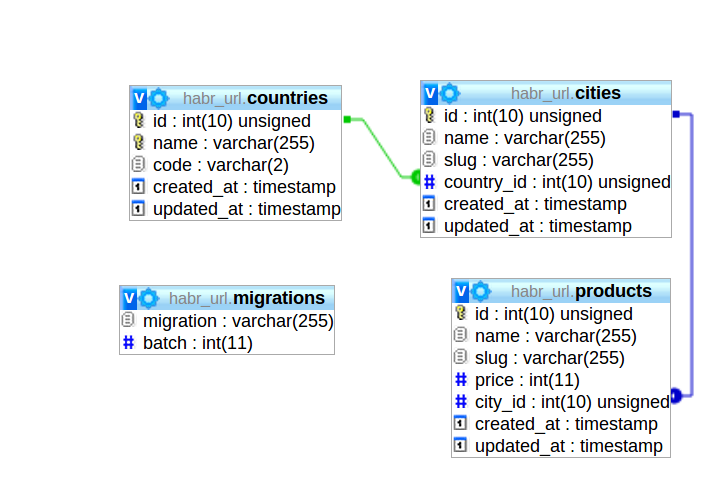Select 'price : int(11)' row
This screenshot has width=728, height=501.
click(x=561, y=380)
